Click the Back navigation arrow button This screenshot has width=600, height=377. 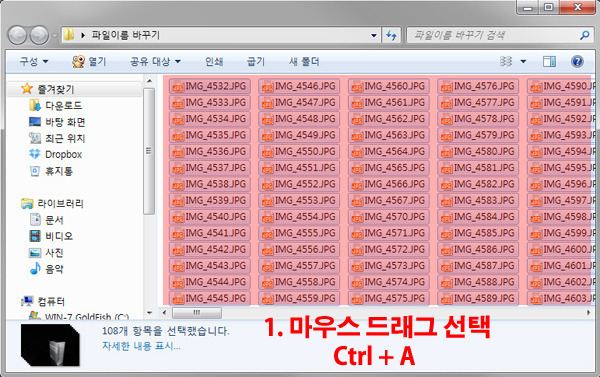click(x=17, y=36)
